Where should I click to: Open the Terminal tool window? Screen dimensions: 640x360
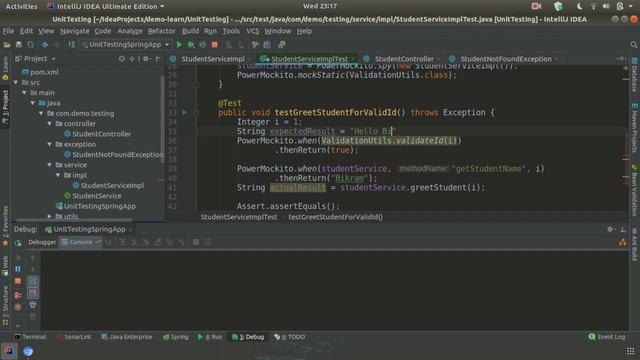[30, 337]
